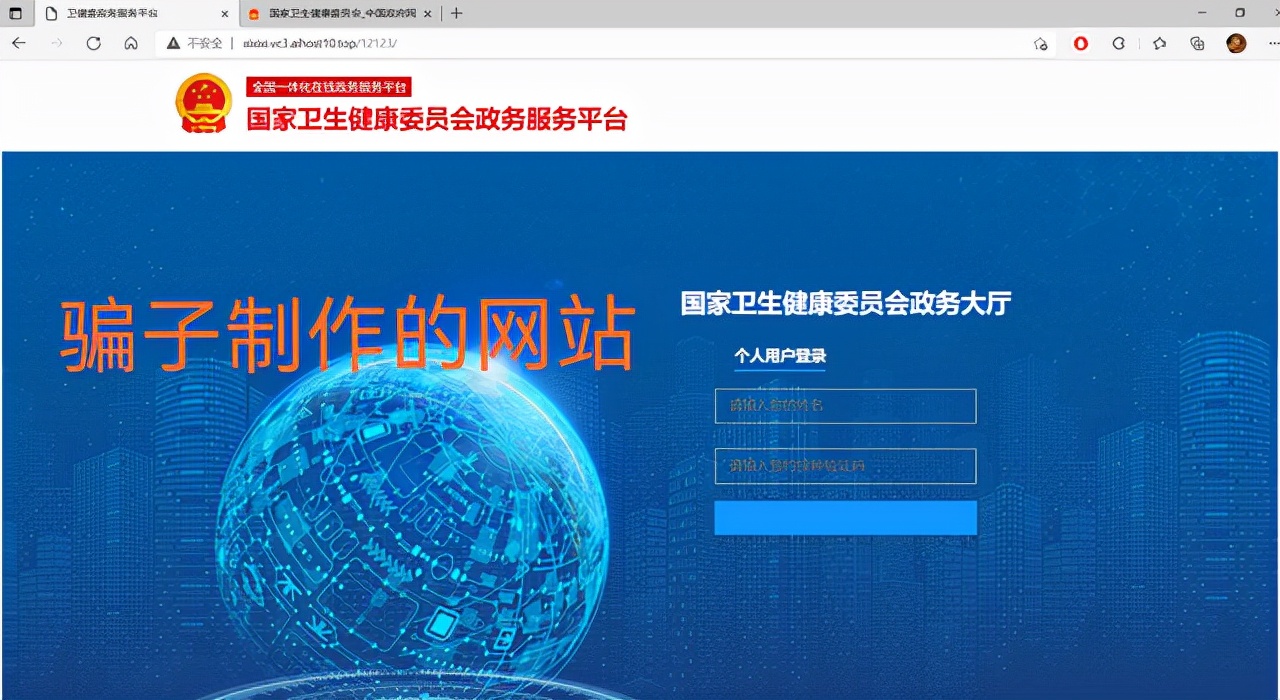Open a new tab with the + button
This screenshot has width=1280, height=700.
point(454,14)
